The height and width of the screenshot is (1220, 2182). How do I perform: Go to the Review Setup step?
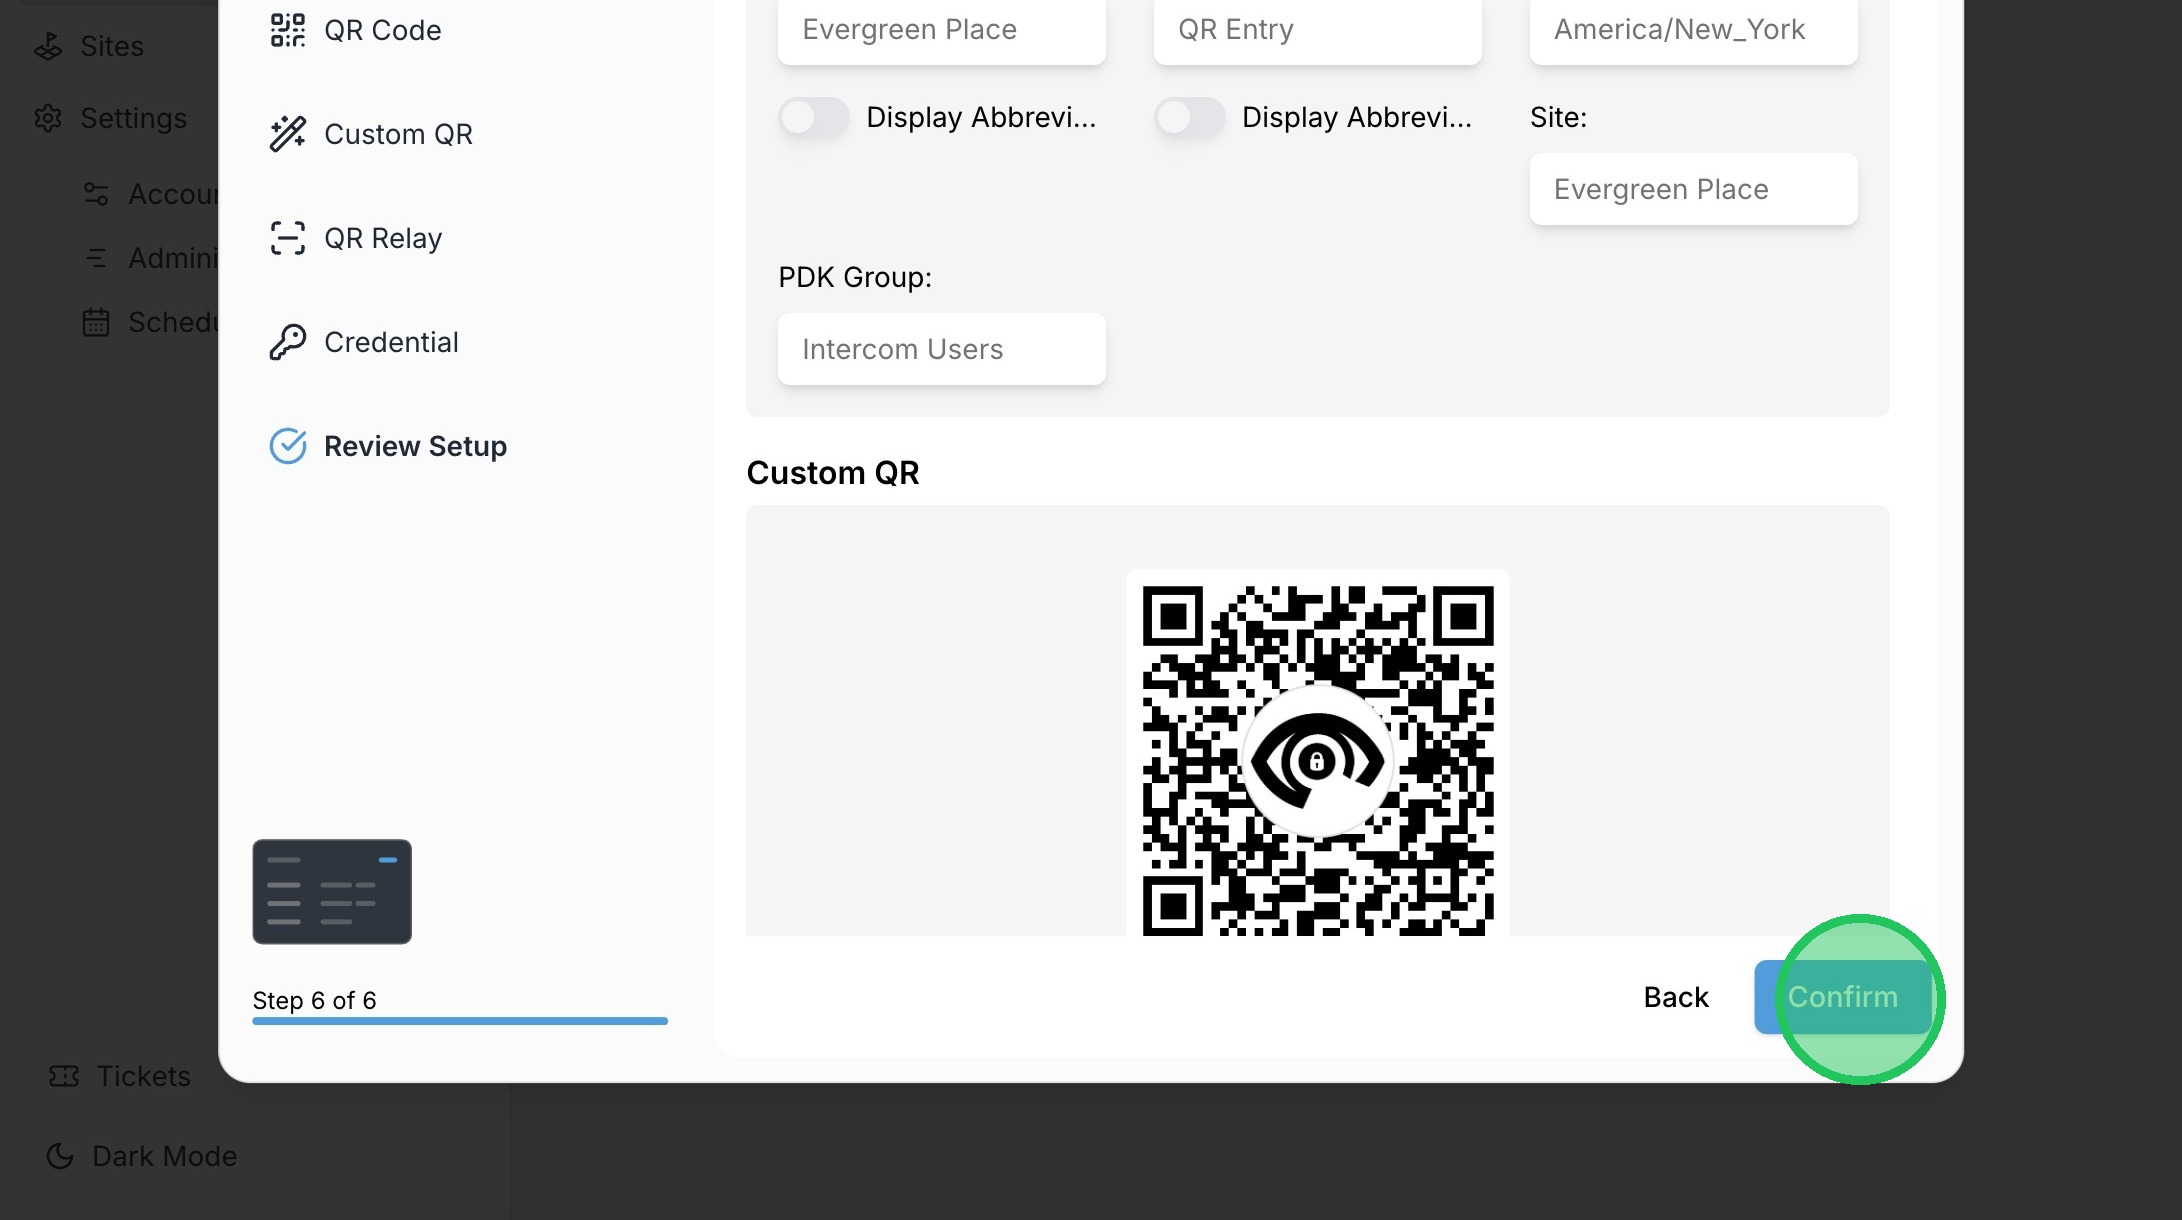[x=415, y=446]
